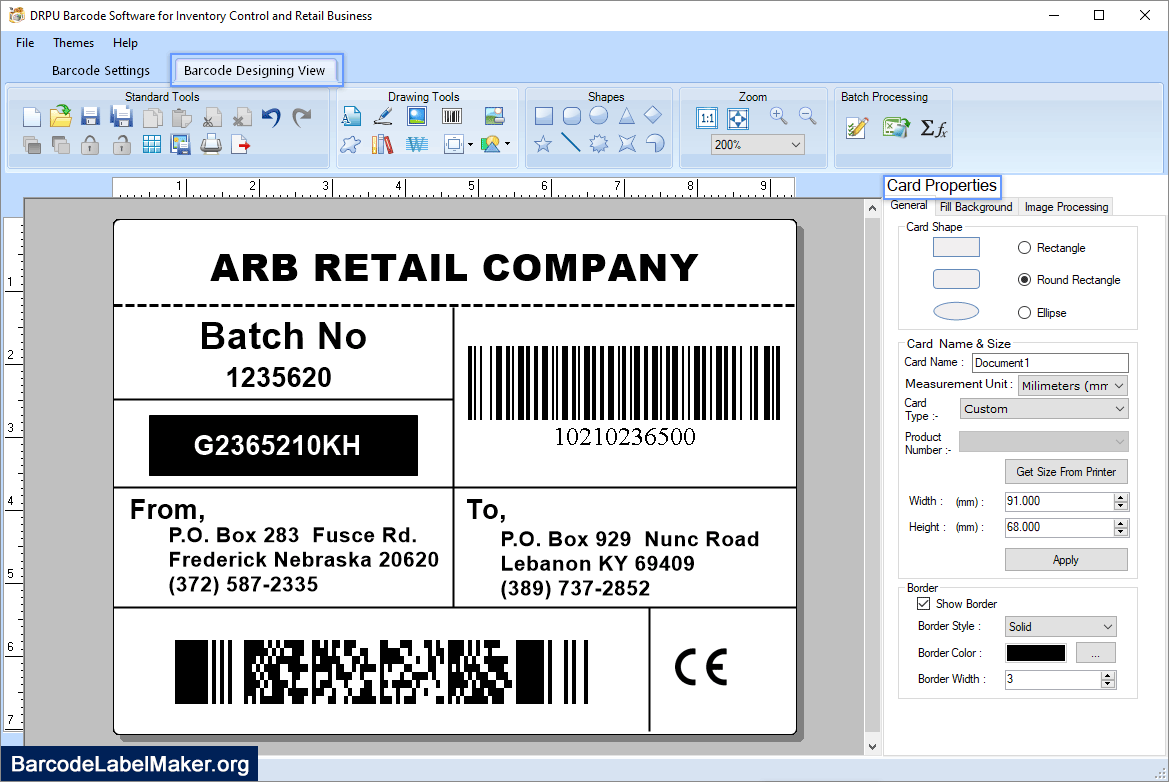Select the Pencil tool in Drawing Tools

pos(383,115)
